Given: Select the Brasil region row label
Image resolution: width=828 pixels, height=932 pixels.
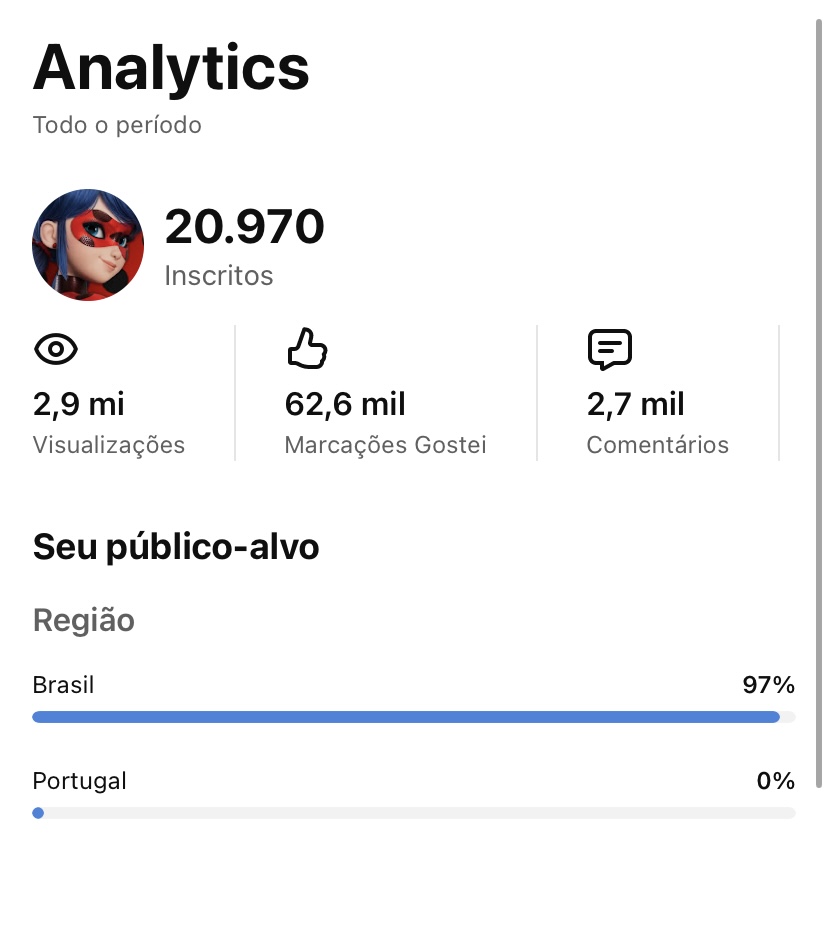Looking at the screenshot, I should 63,685.
